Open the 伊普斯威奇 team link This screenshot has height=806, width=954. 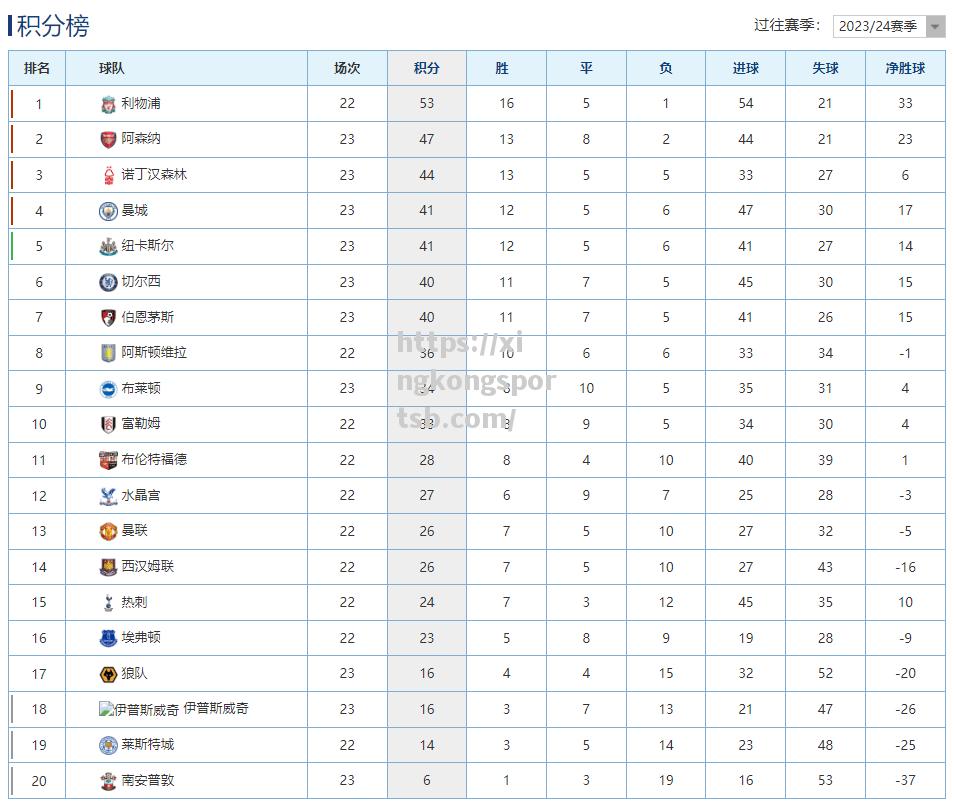click(x=216, y=709)
